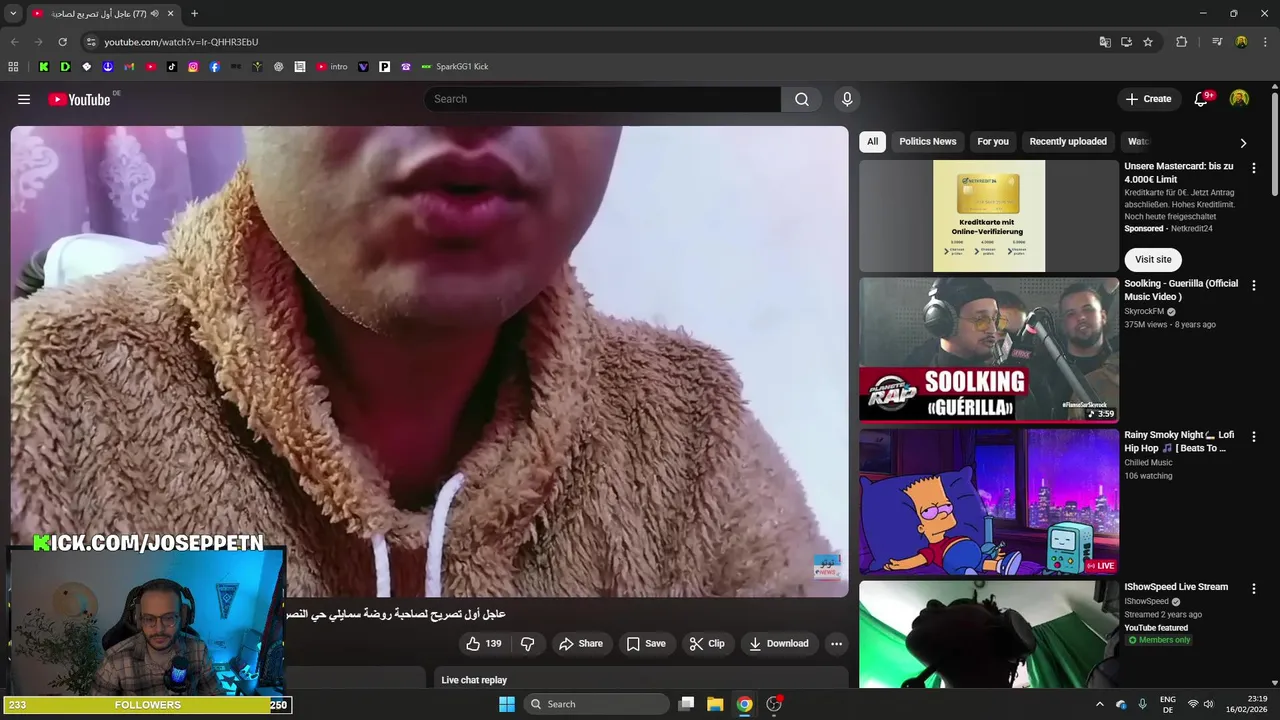Open the YouTube guide hamburger menu
The image size is (1280, 720).
click(x=24, y=99)
